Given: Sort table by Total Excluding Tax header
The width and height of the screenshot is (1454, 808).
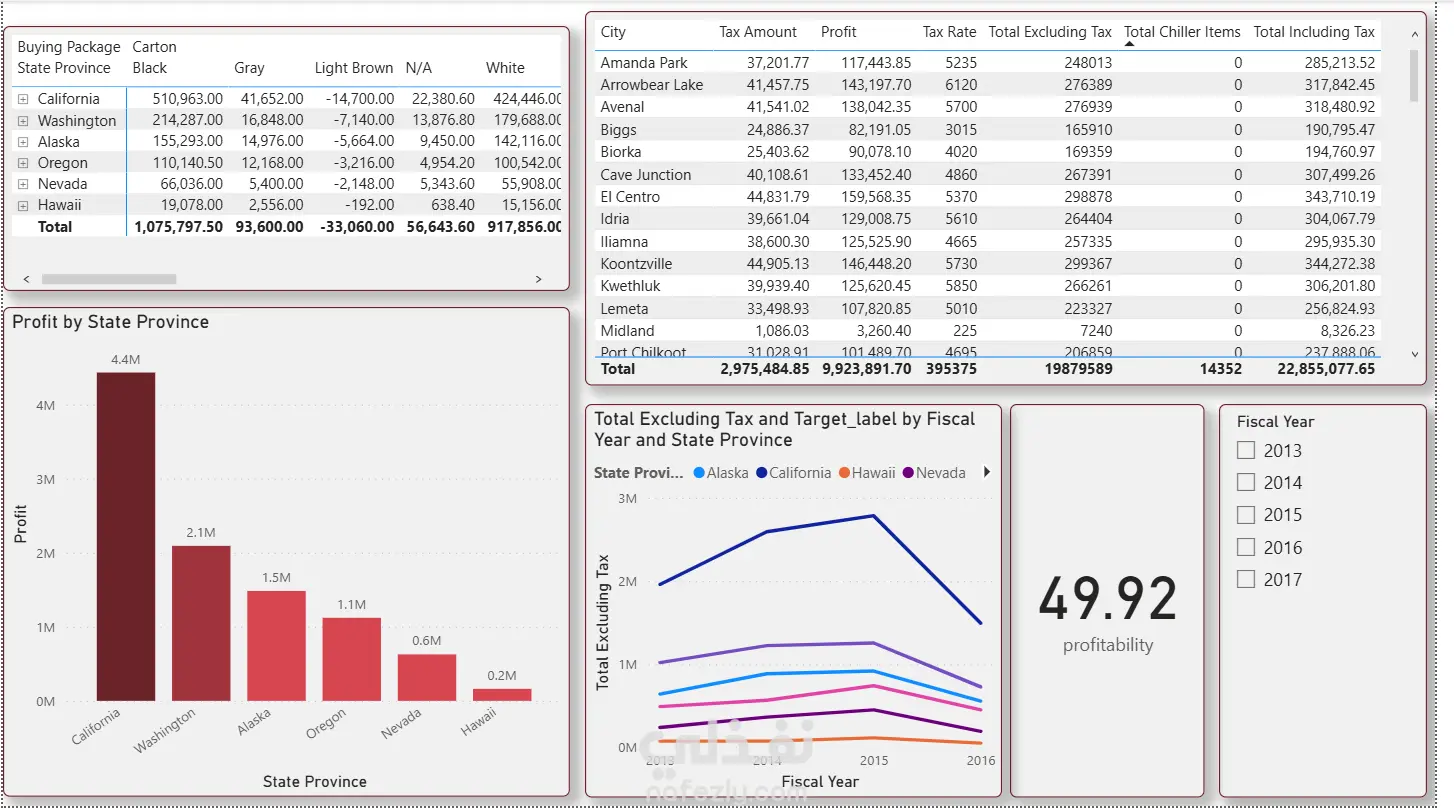Looking at the screenshot, I should click(1050, 32).
